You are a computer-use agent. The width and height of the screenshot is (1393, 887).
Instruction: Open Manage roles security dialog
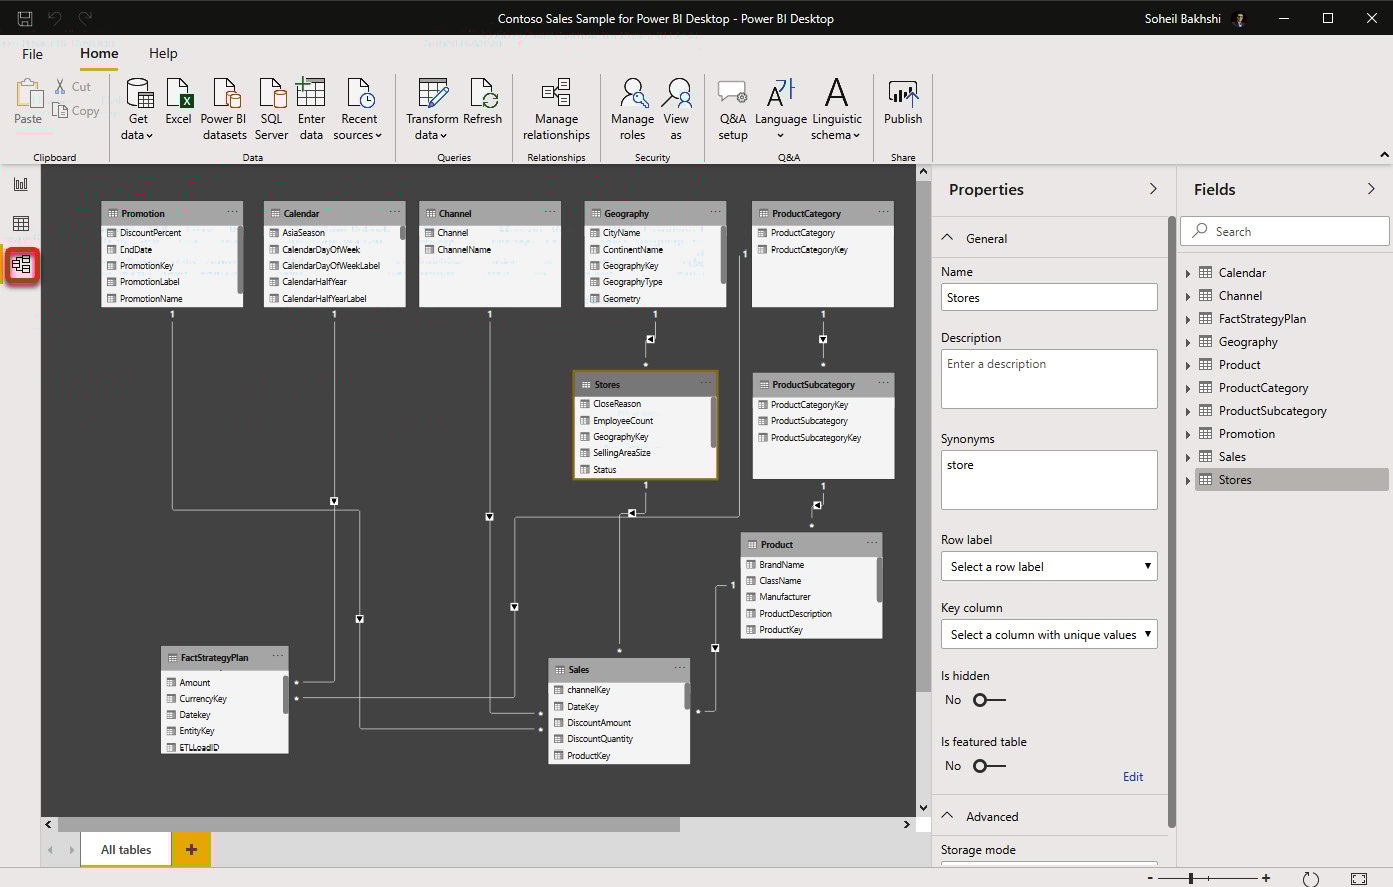[632, 109]
